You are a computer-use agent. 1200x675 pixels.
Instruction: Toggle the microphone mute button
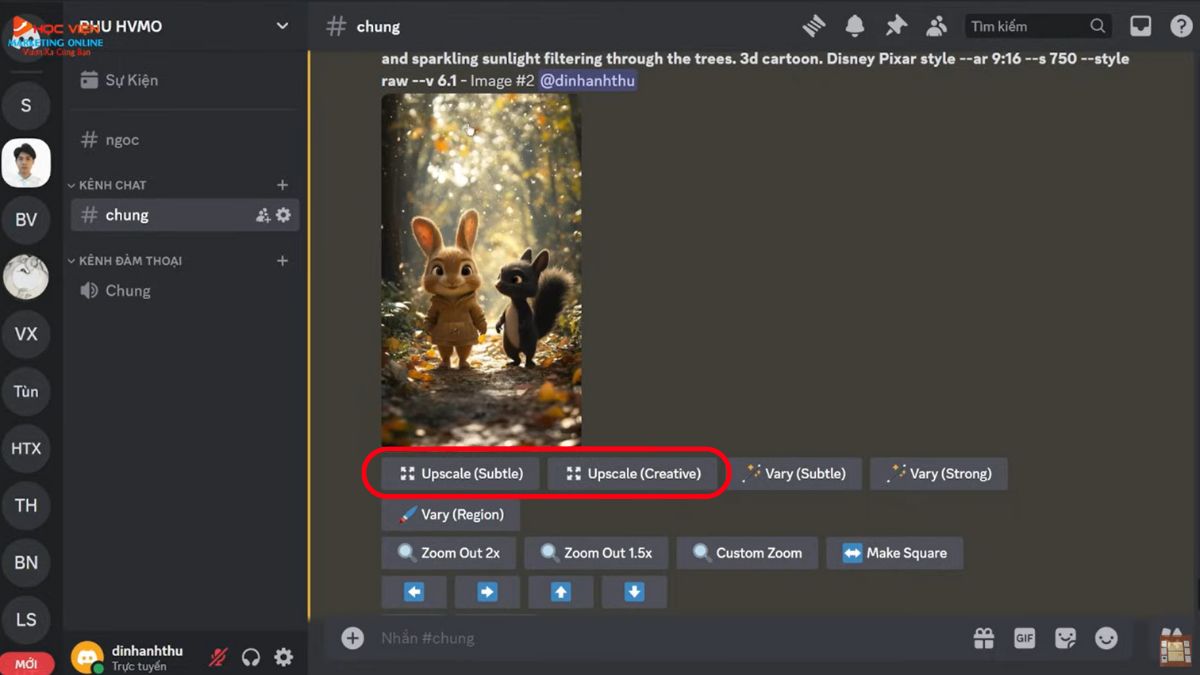click(218, 657)
